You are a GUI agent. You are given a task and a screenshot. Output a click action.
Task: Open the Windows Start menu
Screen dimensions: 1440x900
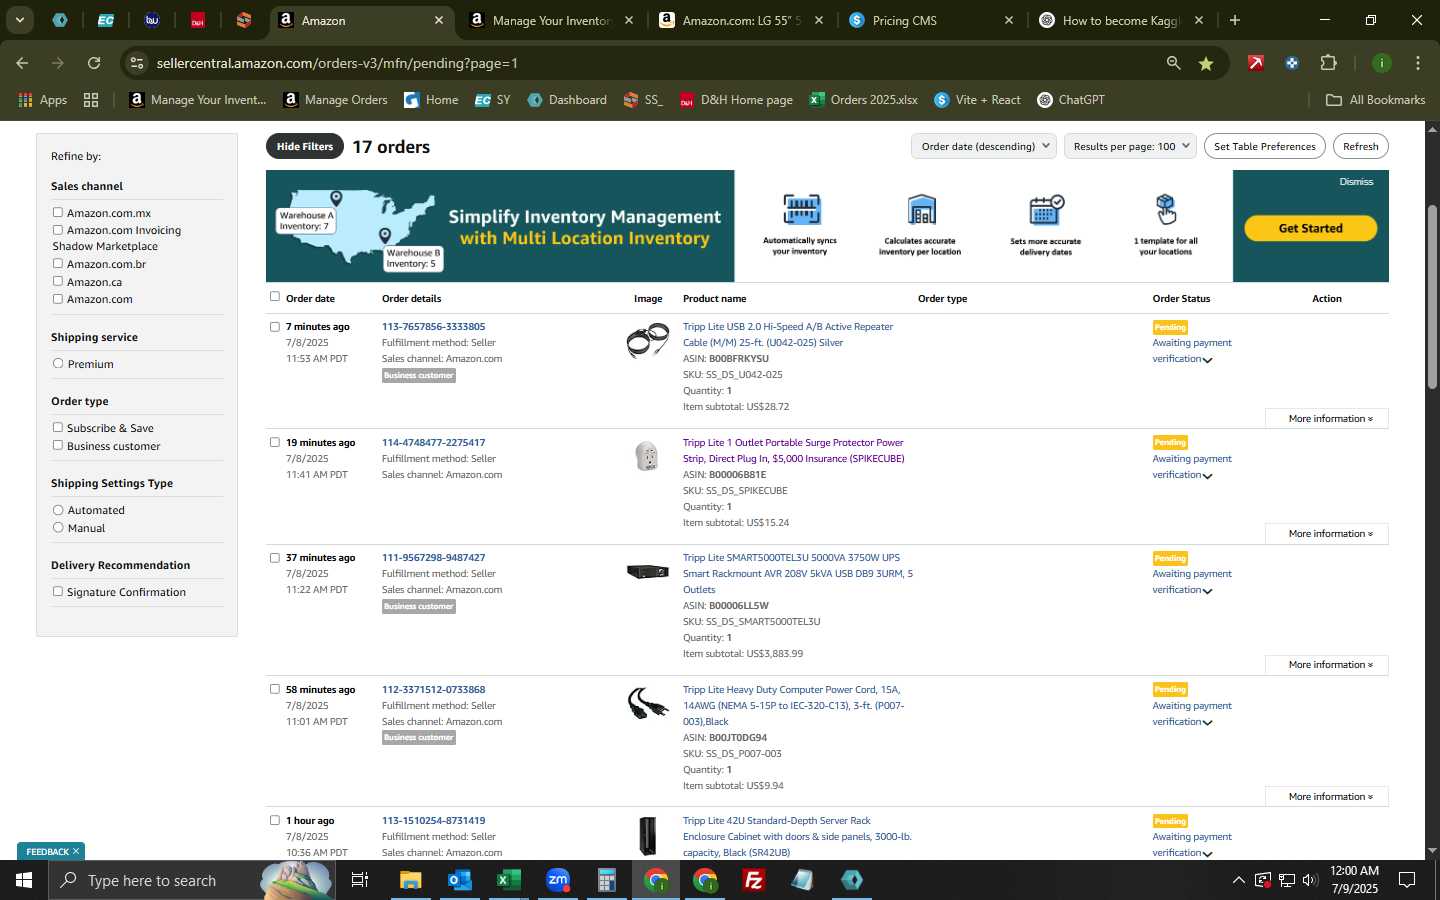[x=24, y=880]
